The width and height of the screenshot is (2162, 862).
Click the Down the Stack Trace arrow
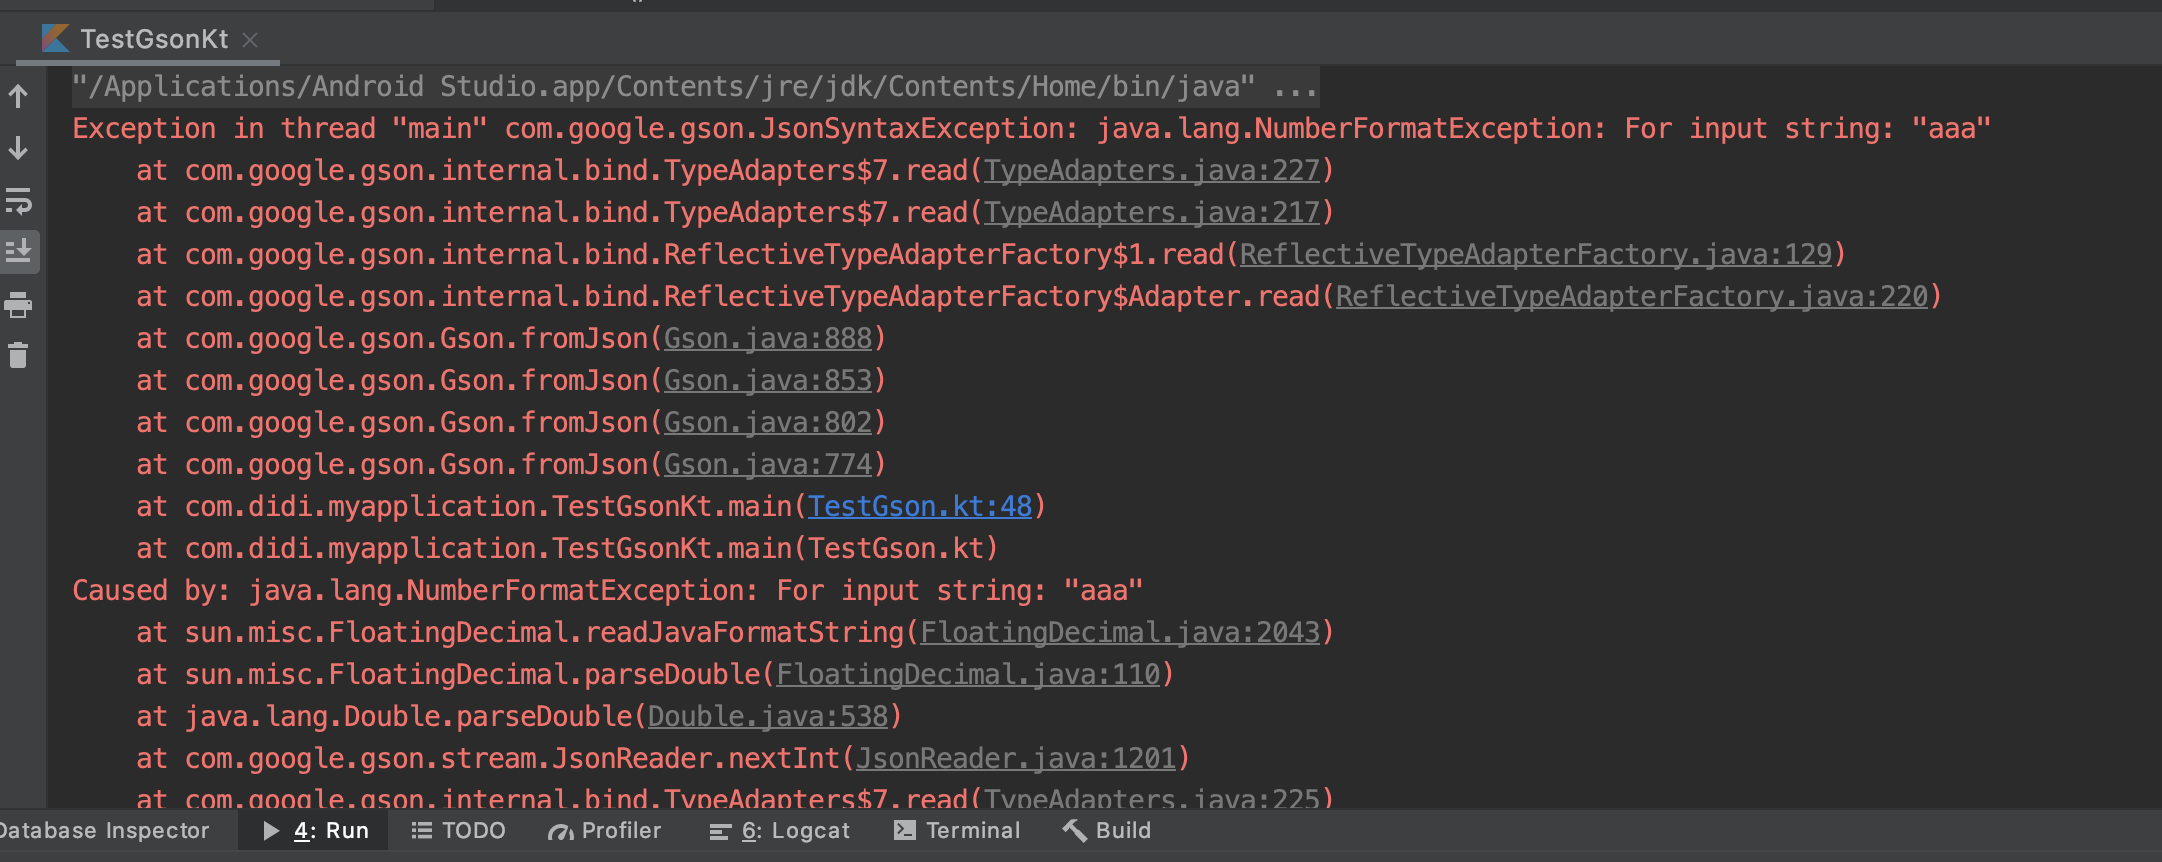click(x=18, y=149)
